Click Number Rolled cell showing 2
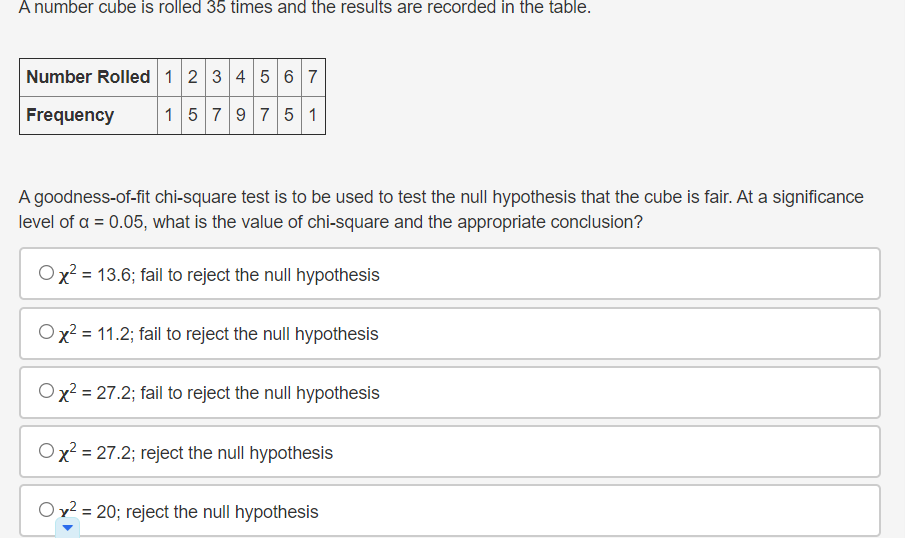Viewport: 905px width, 538px height. click(x=193, y=77)
